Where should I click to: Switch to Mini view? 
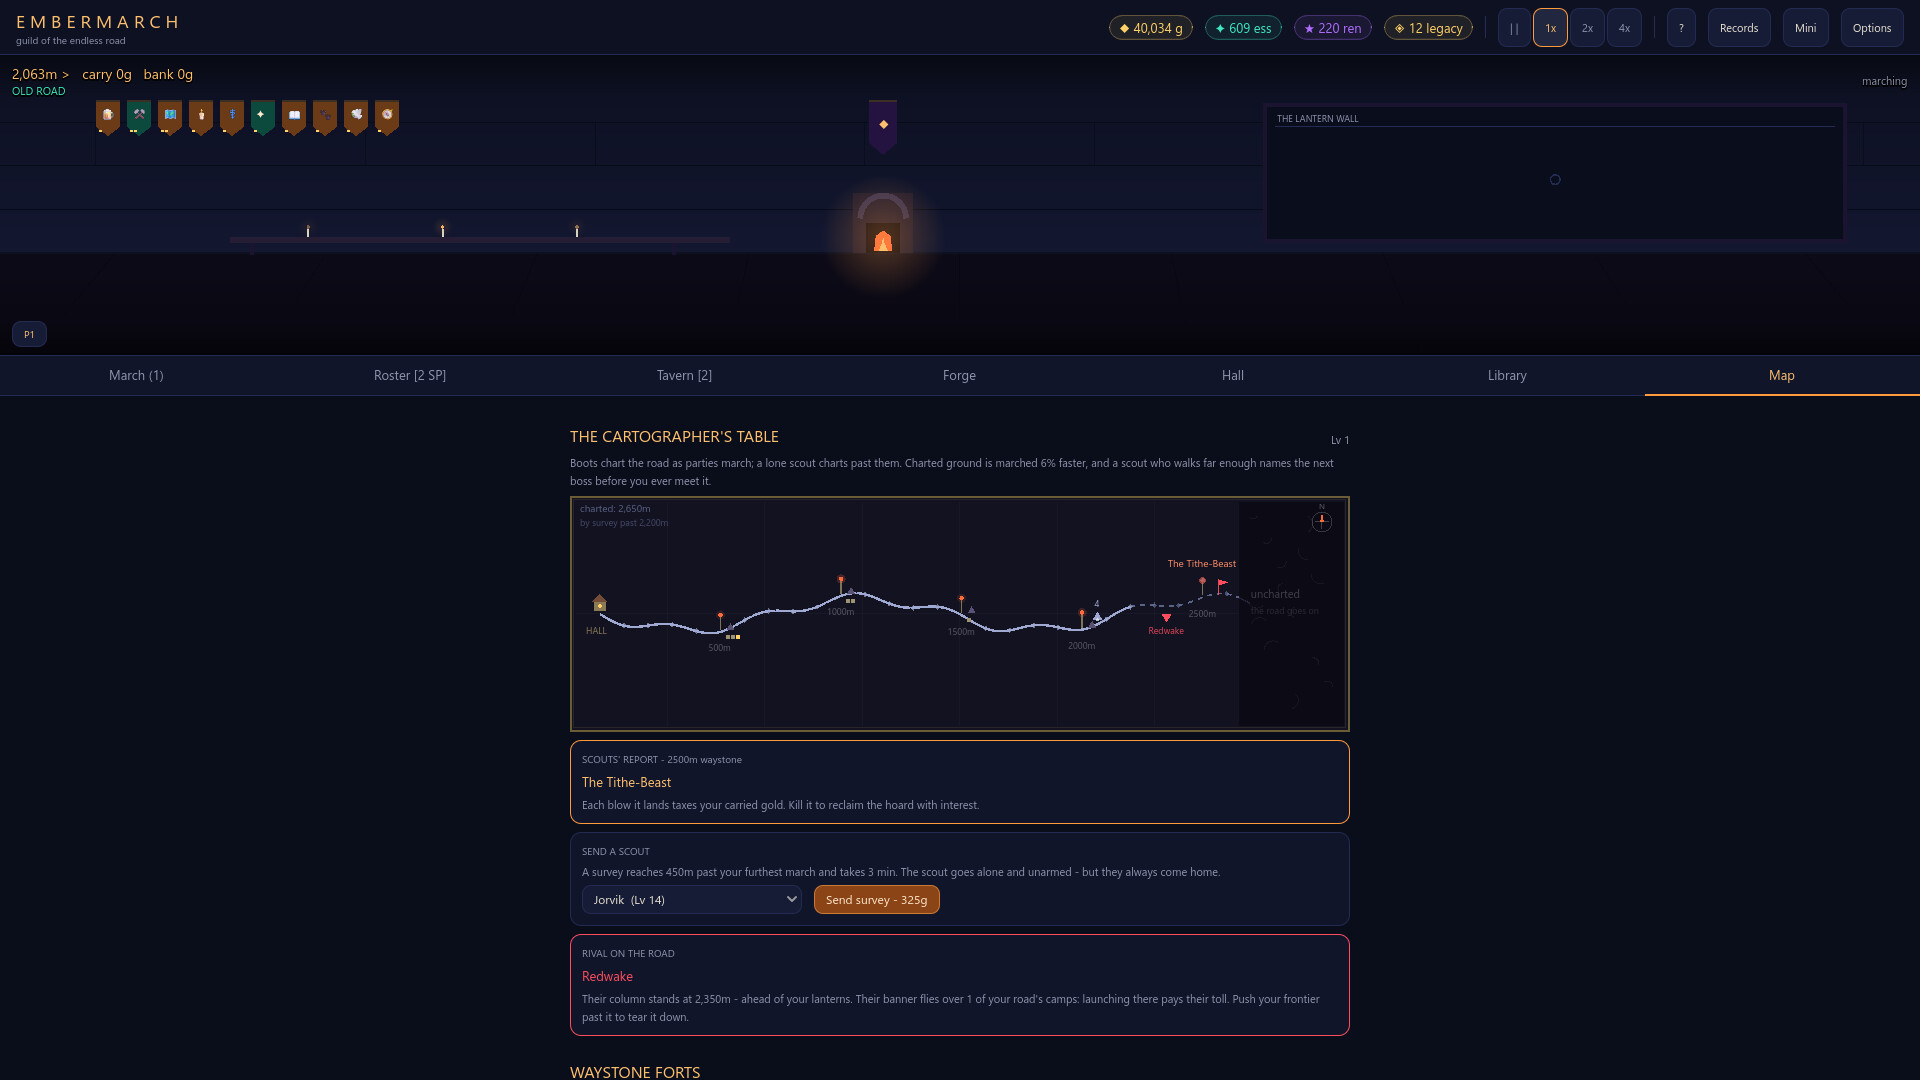[1805, 28]
